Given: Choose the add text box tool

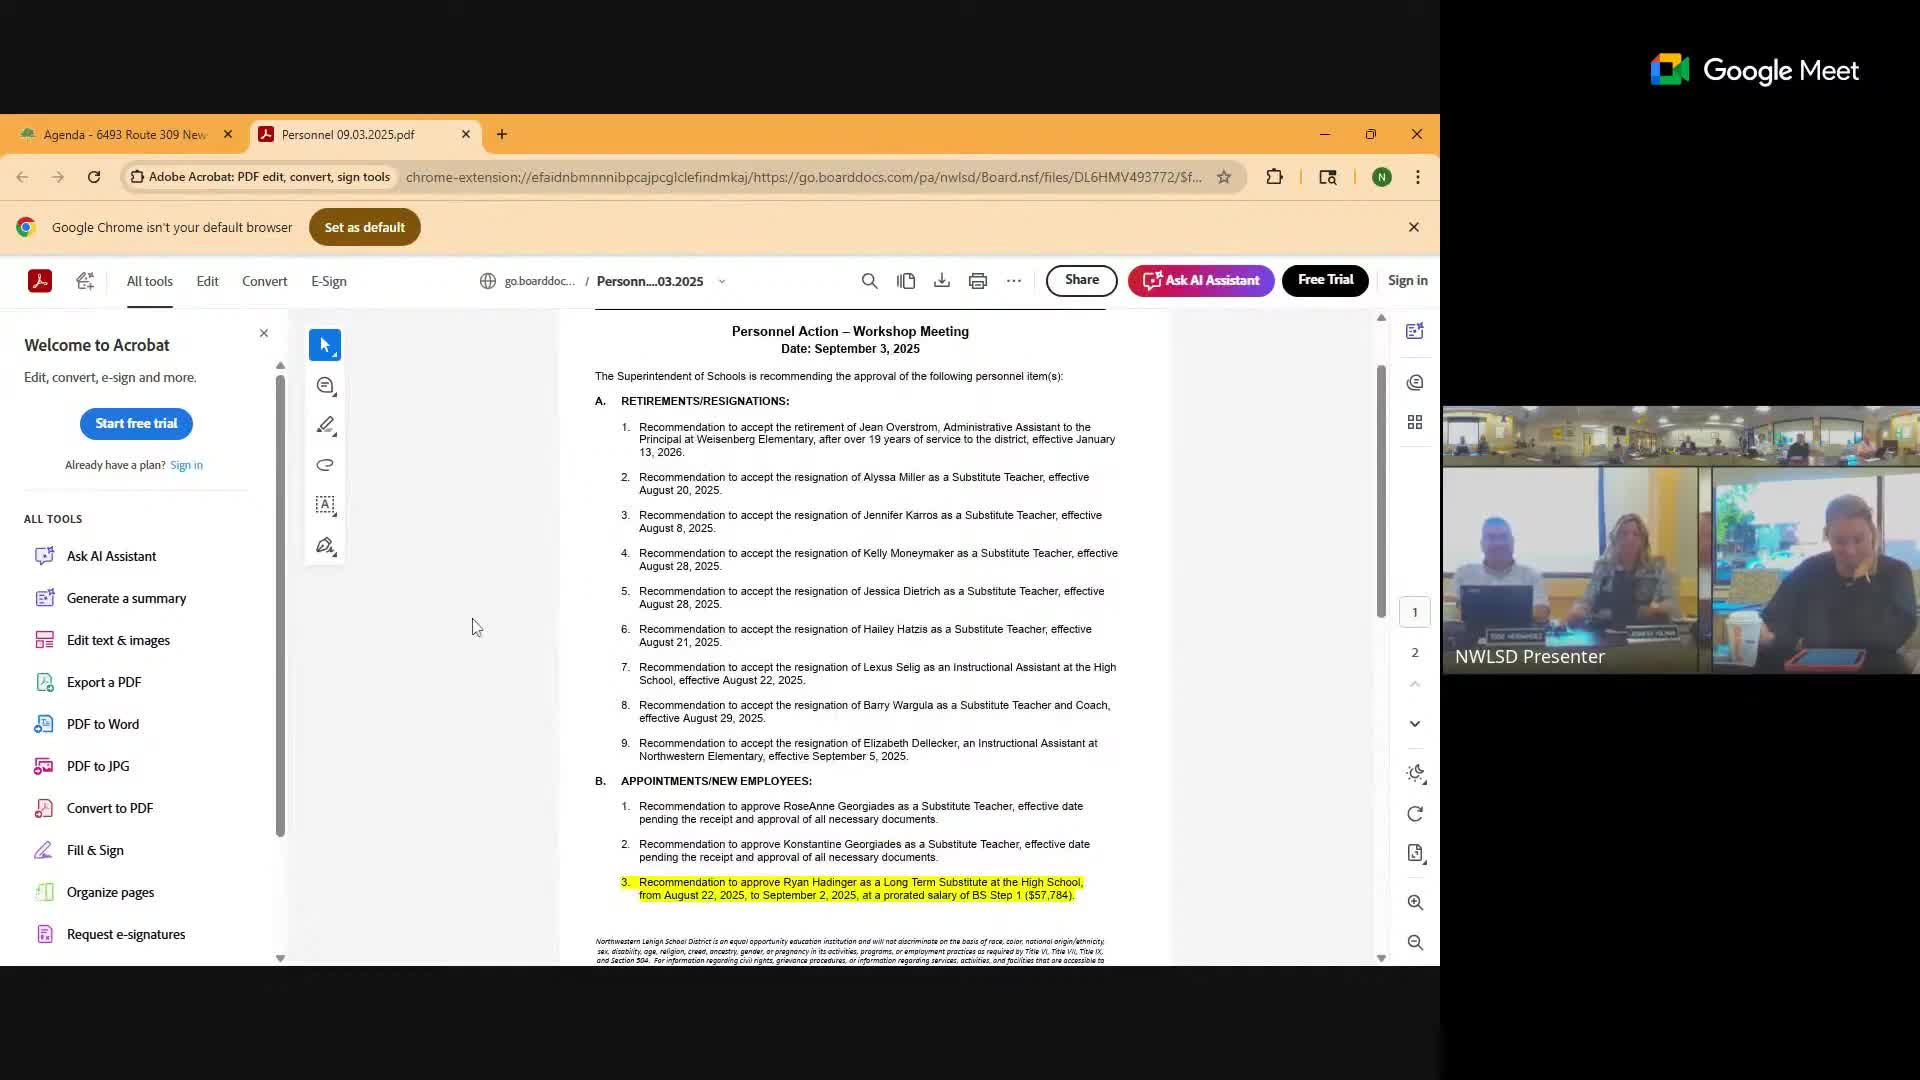Looking at the screenshot, I should click(325, 505).
